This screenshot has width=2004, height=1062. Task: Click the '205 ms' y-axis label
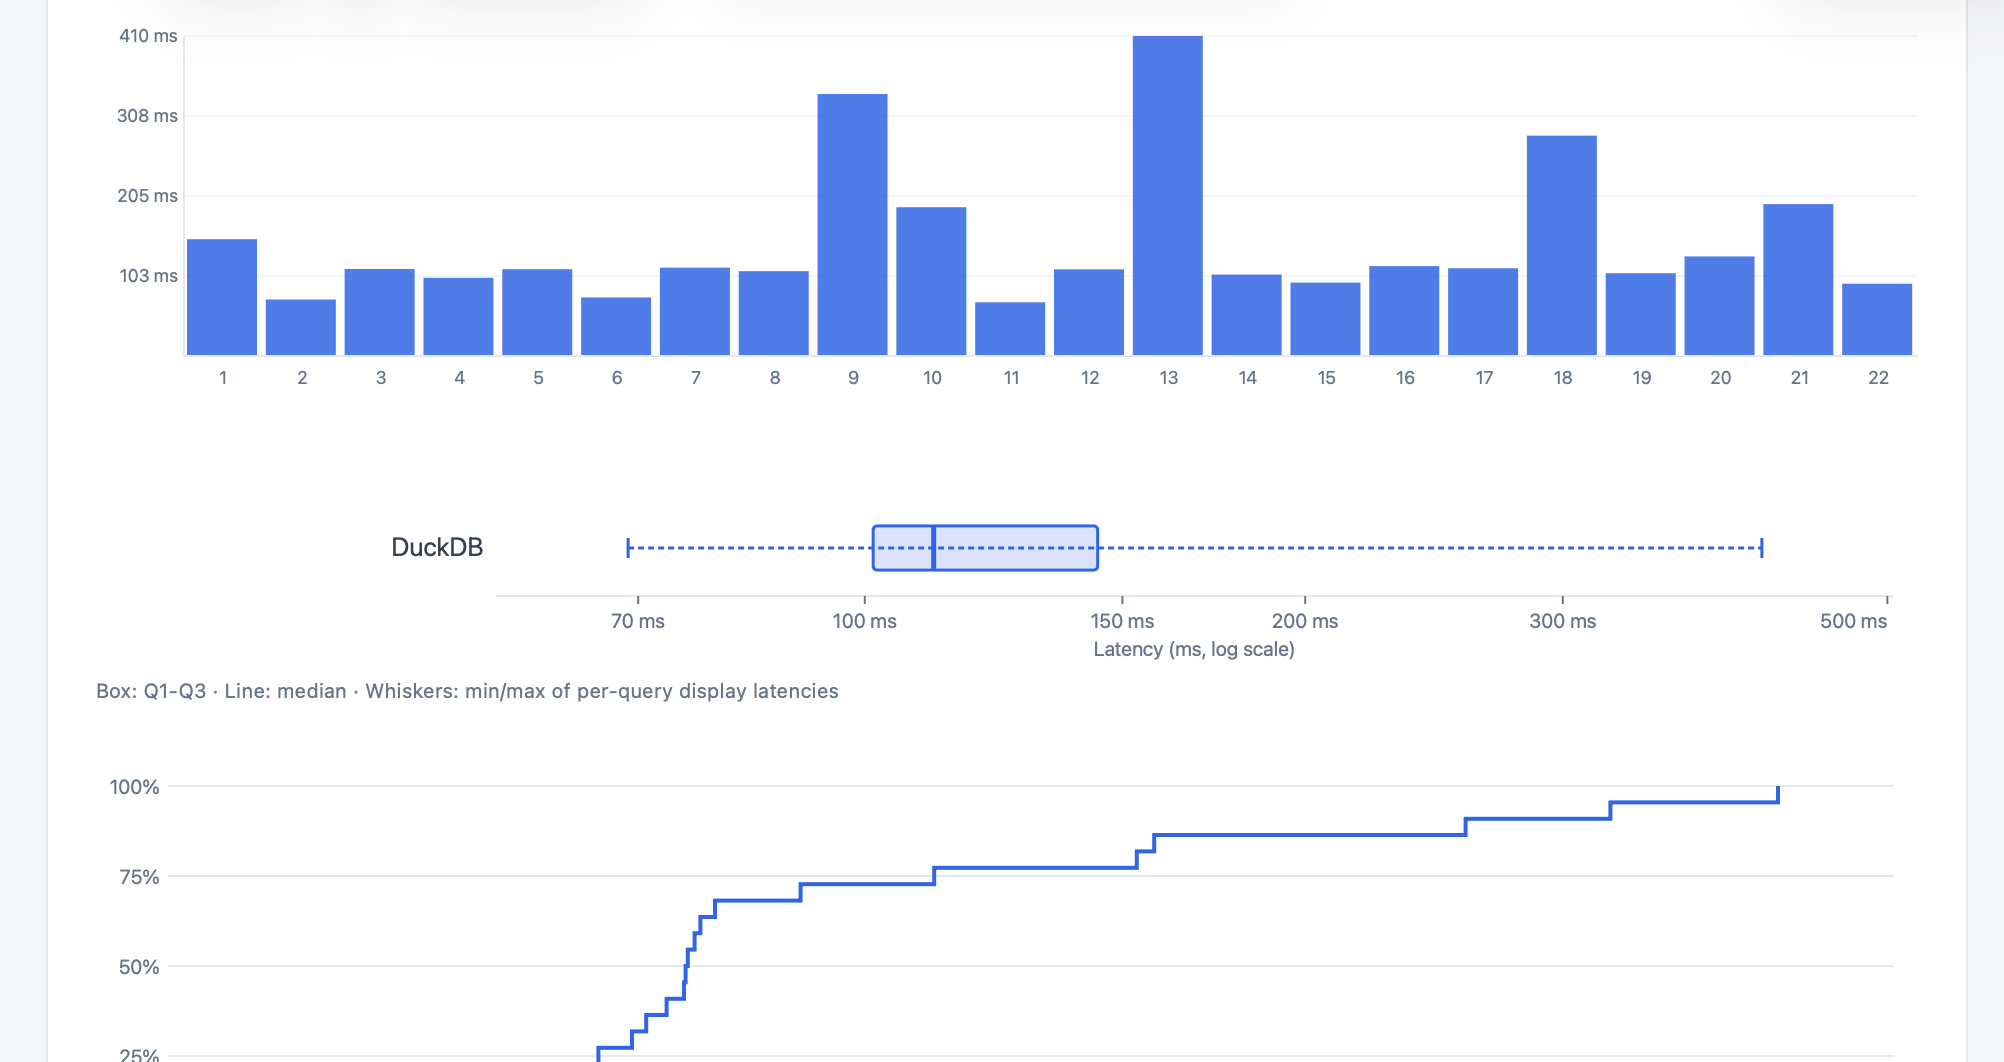147,196
